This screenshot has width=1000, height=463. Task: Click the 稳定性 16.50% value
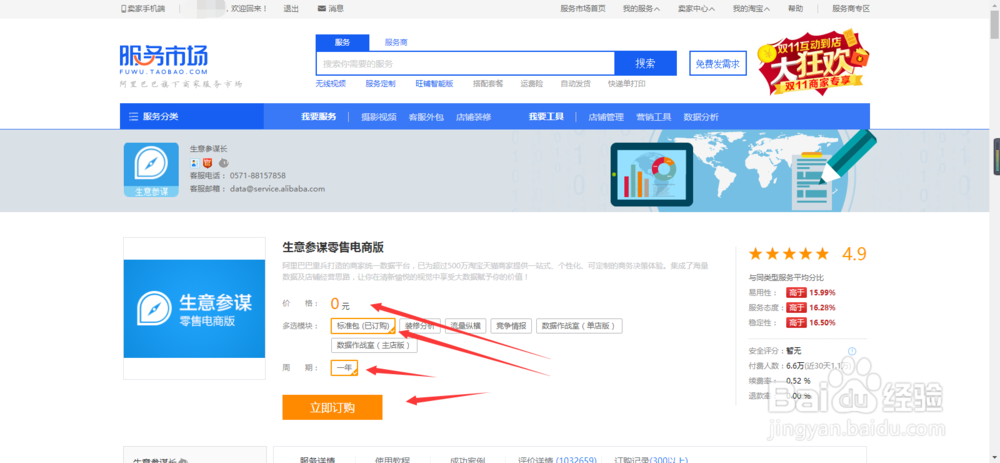pyautogui.click(x=823, y=323)
